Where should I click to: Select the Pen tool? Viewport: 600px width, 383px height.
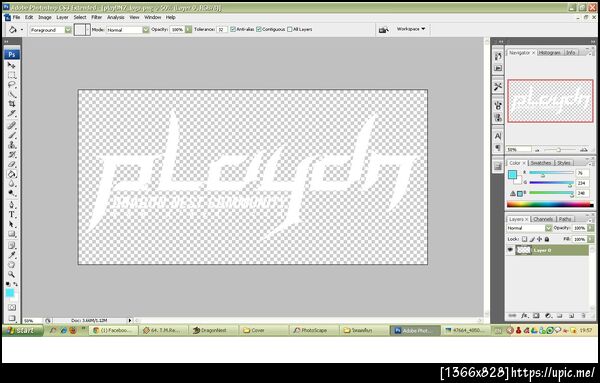(11, 205)
